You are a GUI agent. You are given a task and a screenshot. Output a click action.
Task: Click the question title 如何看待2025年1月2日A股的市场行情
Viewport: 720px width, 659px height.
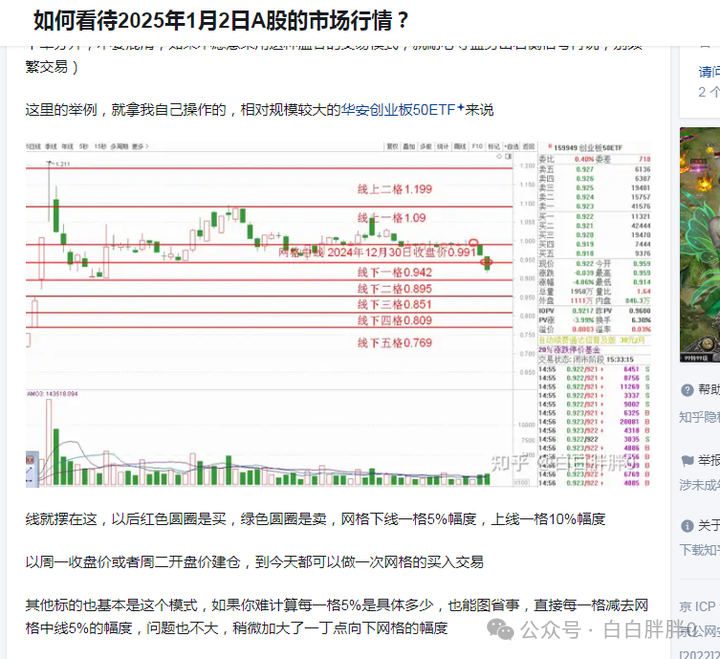pyautogui.click(x=221, y=21)
